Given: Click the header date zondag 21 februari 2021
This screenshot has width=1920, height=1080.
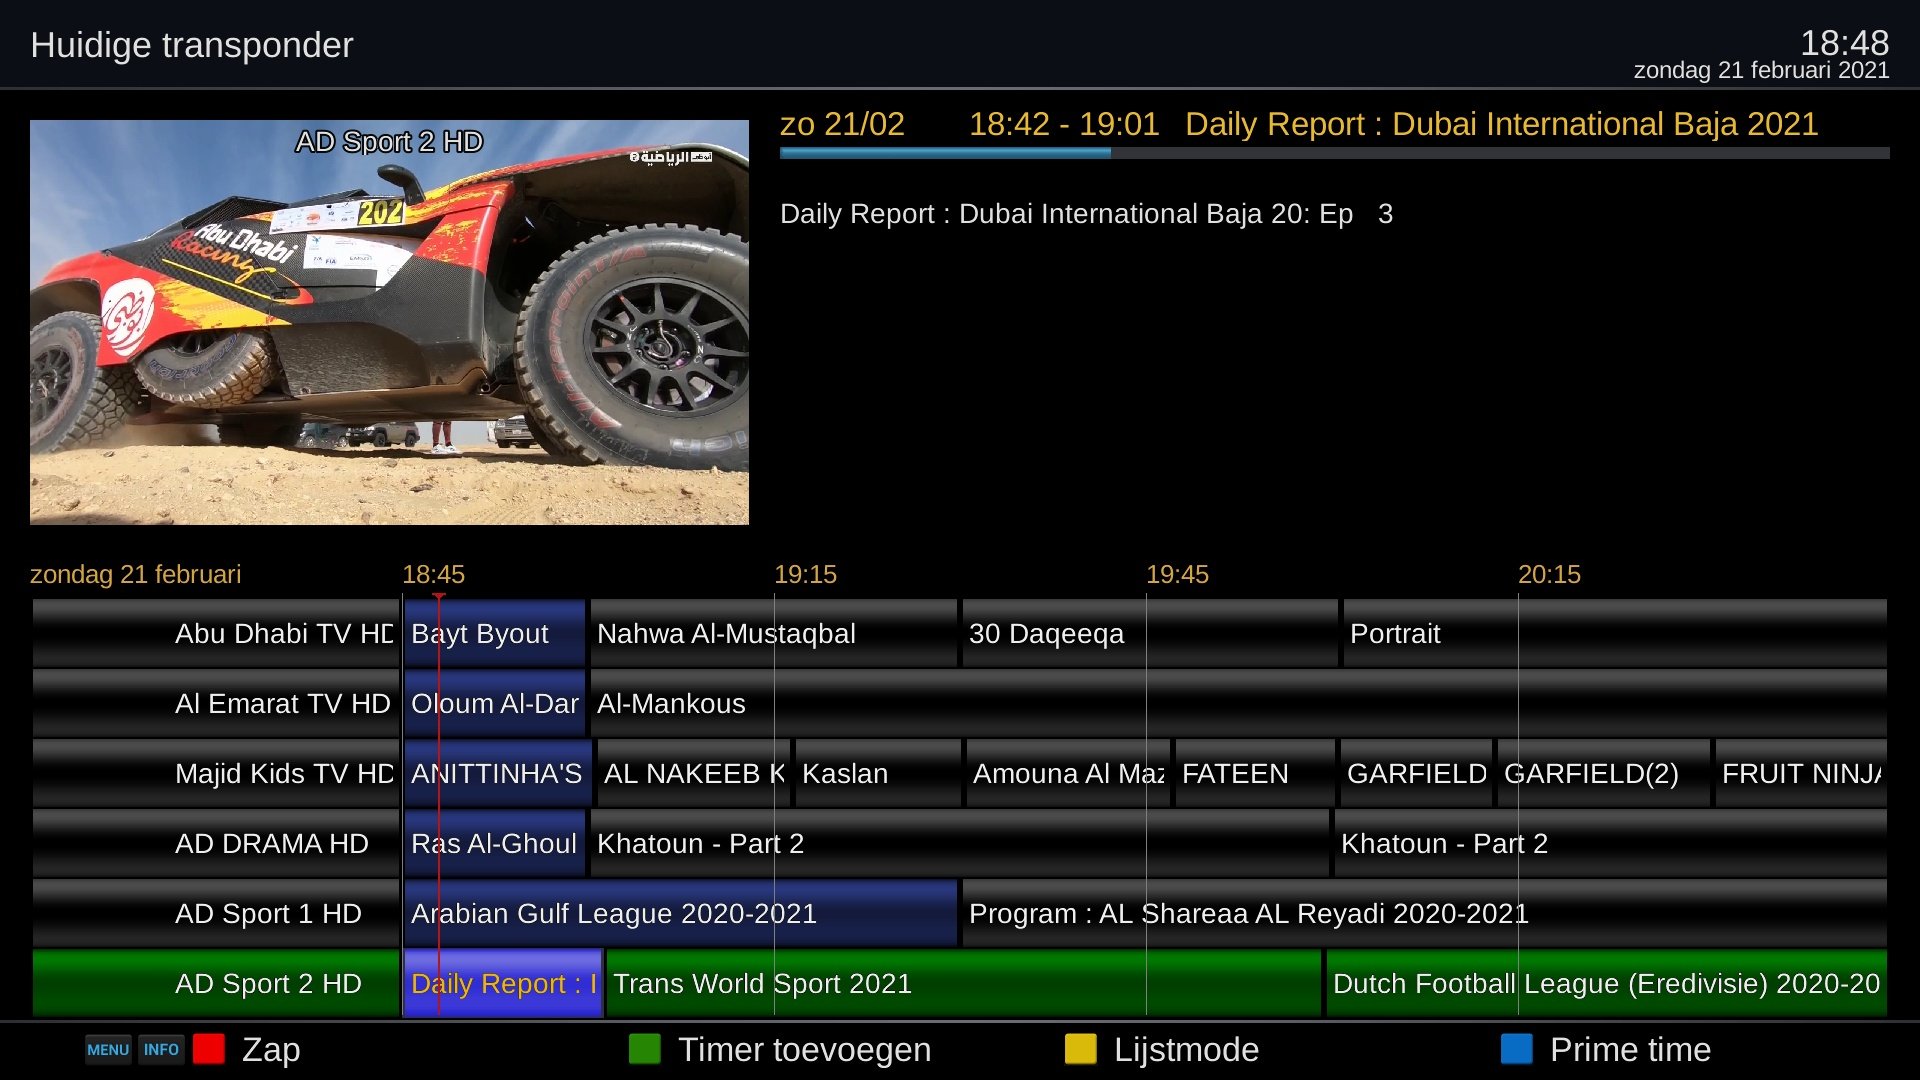Looking at the screenshot, I should click(x=1761, y=71).
